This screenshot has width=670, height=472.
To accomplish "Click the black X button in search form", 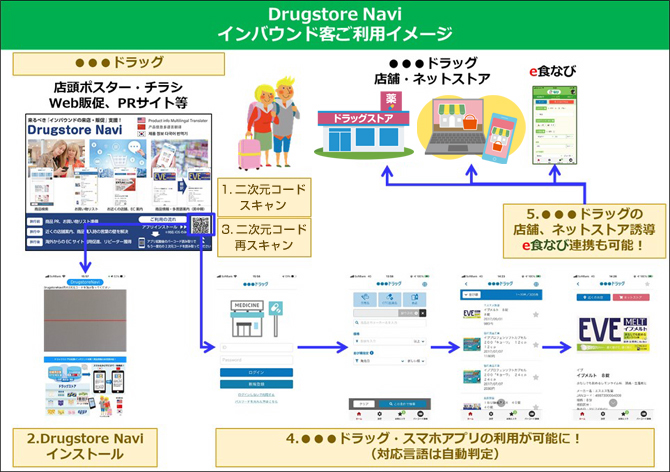I will click(423, 313).
